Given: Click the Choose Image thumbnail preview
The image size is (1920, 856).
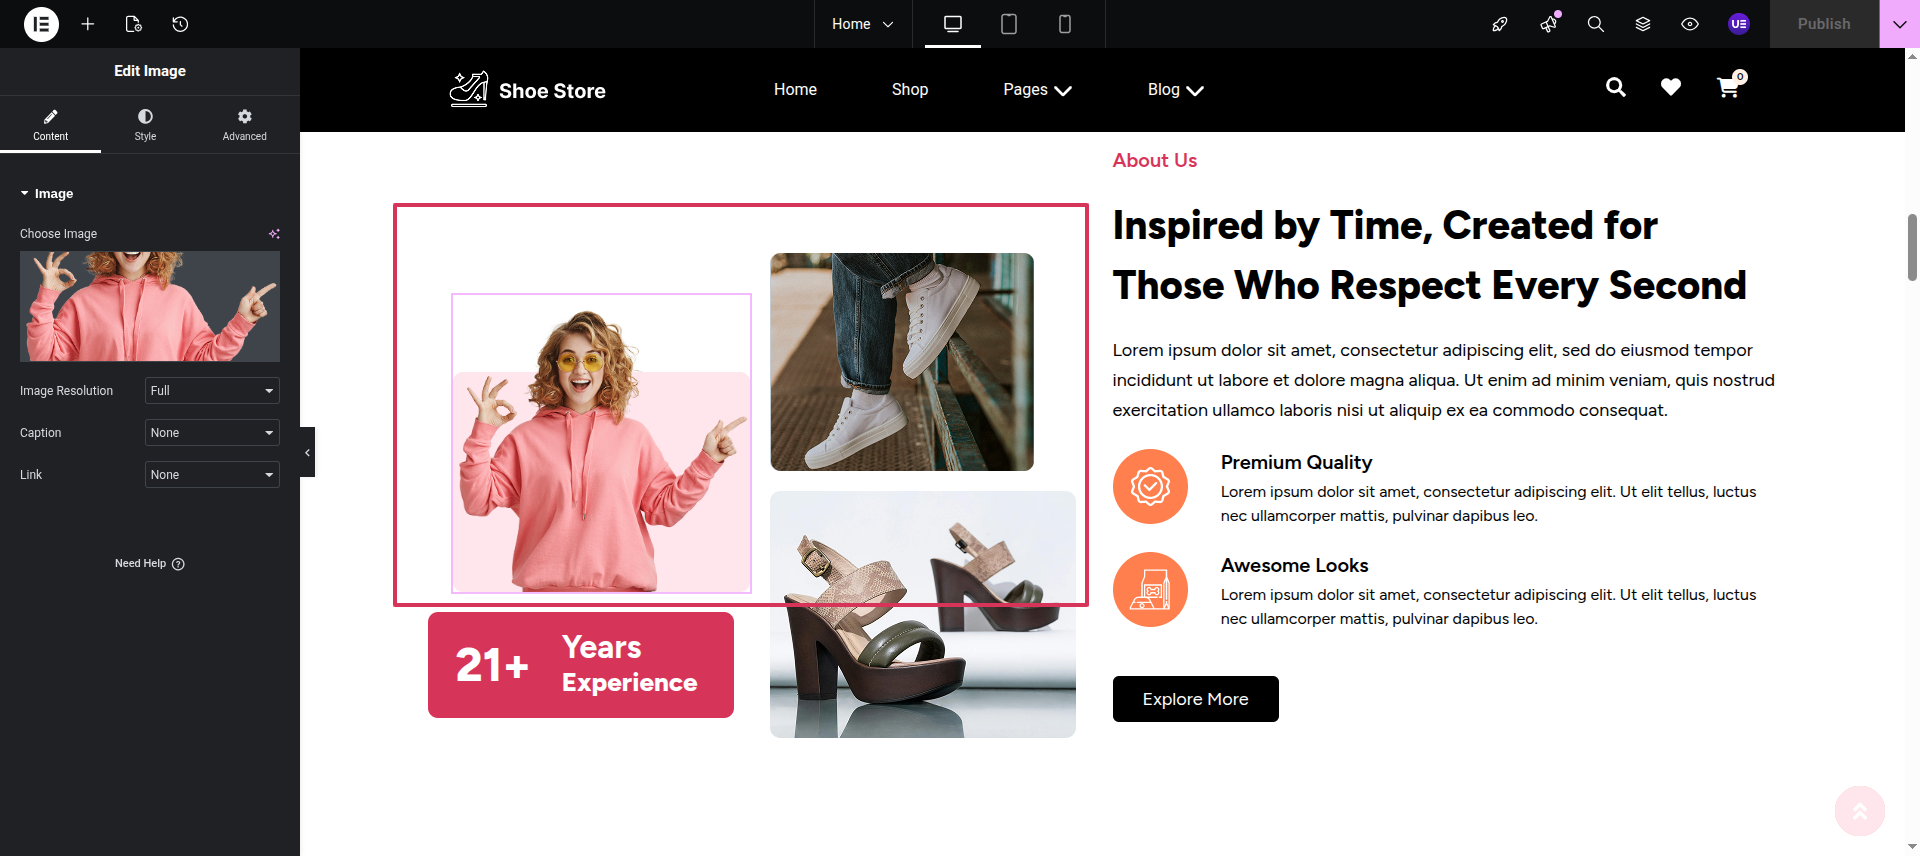Looking at the screenshot, I should 150,306.
